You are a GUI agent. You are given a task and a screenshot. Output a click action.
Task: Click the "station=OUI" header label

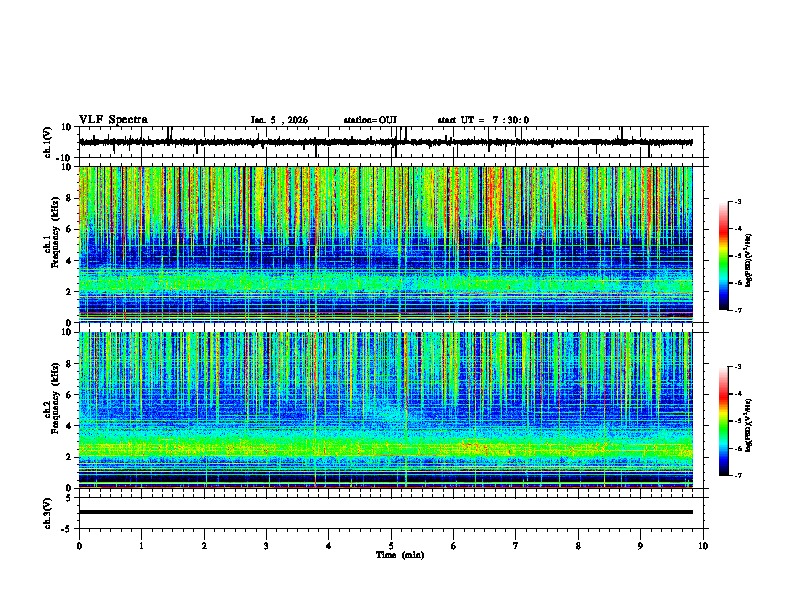click(x=370, y=120)
